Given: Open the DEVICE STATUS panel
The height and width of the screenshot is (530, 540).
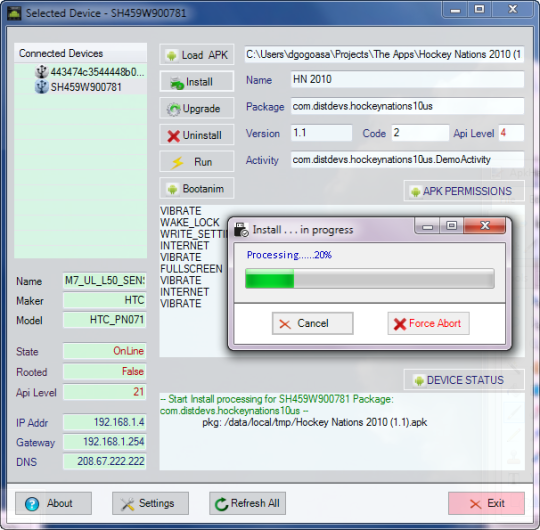Looking at the screenshot, I should pos(464,380).
